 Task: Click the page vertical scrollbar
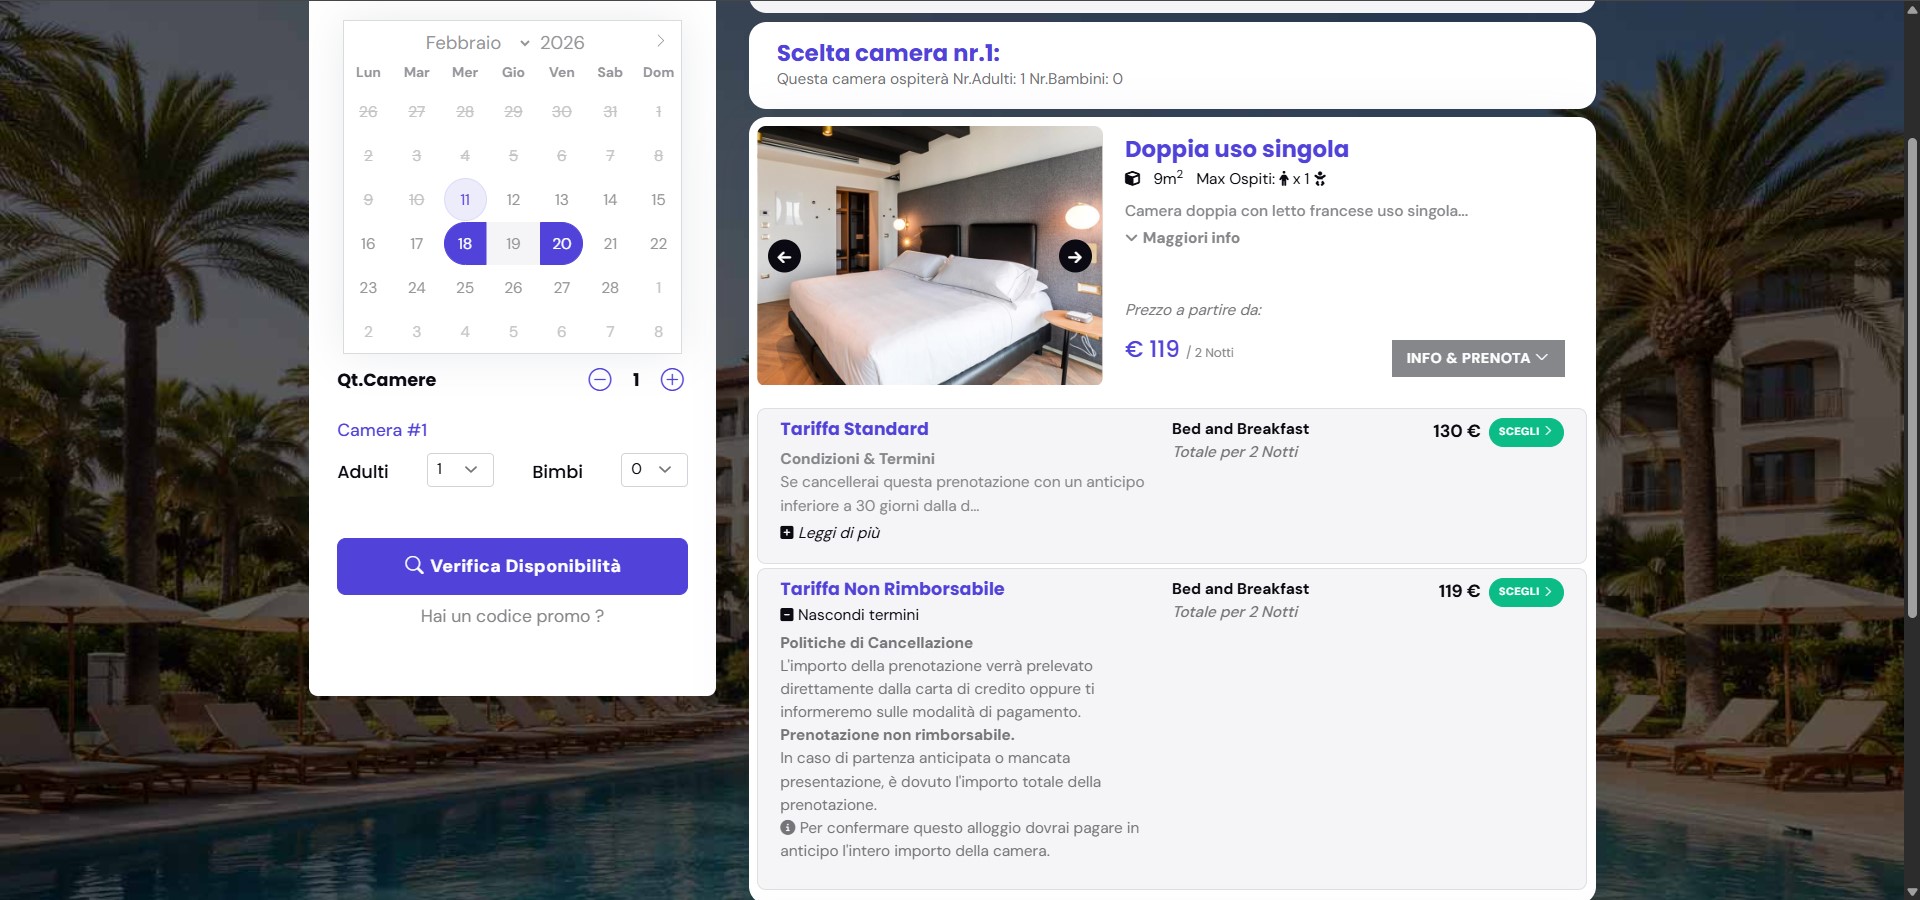coord(1912,380)
